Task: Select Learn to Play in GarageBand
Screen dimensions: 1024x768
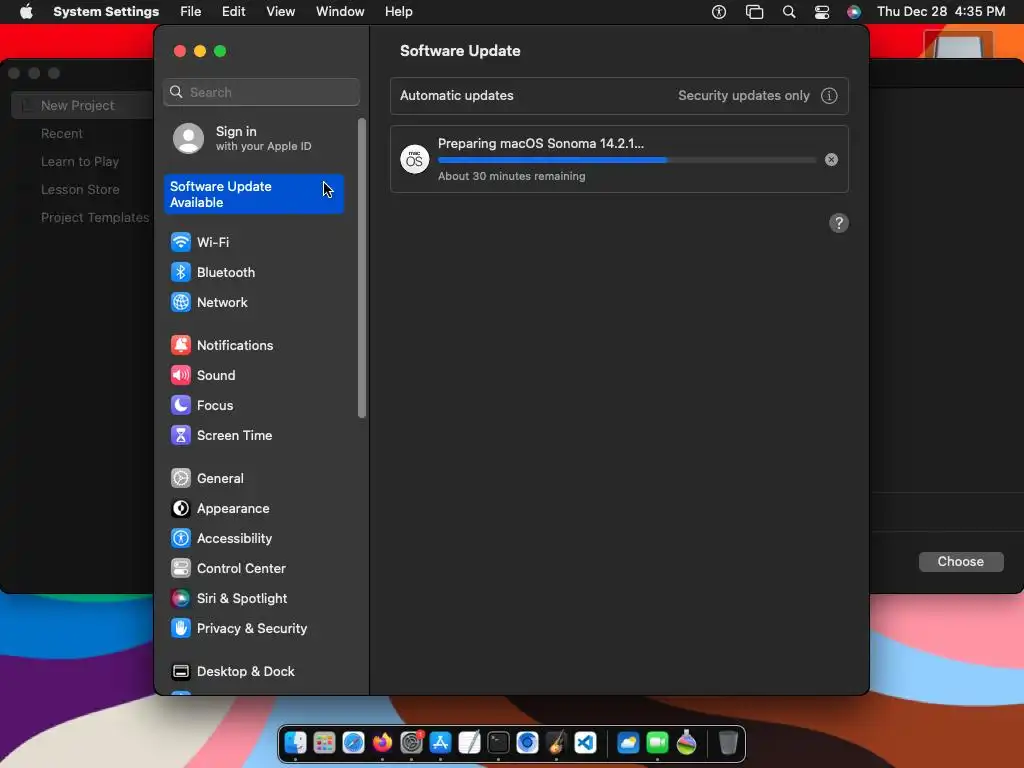Action: 80,161
